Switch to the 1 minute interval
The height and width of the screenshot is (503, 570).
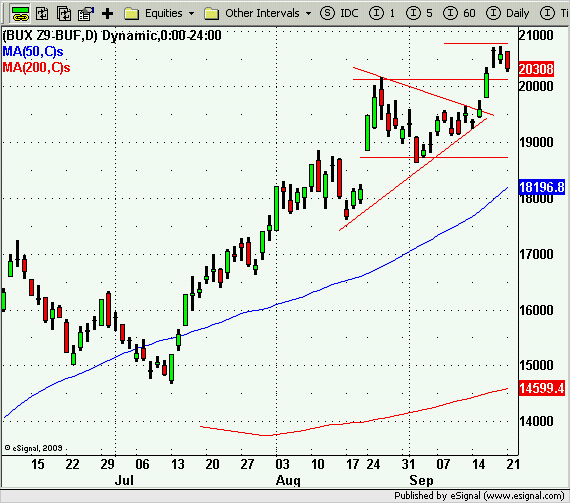pos(382,13)
